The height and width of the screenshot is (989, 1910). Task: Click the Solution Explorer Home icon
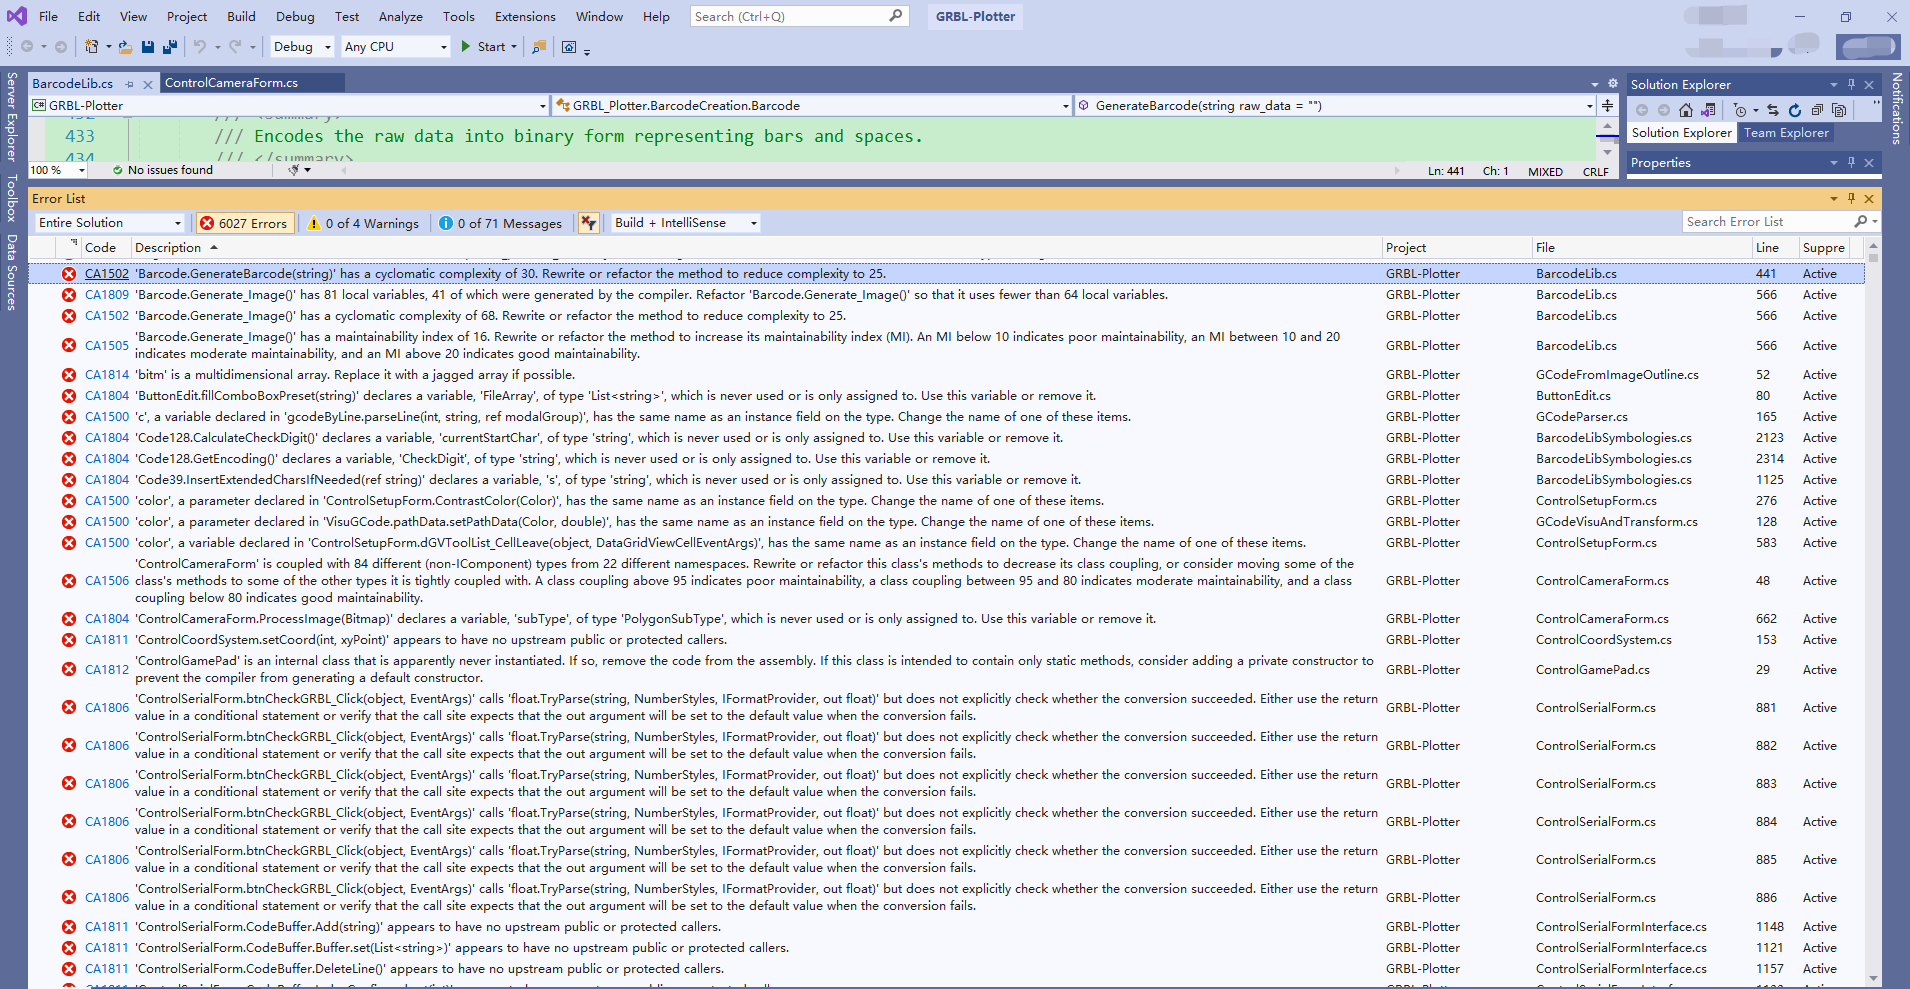(1686, 110)
